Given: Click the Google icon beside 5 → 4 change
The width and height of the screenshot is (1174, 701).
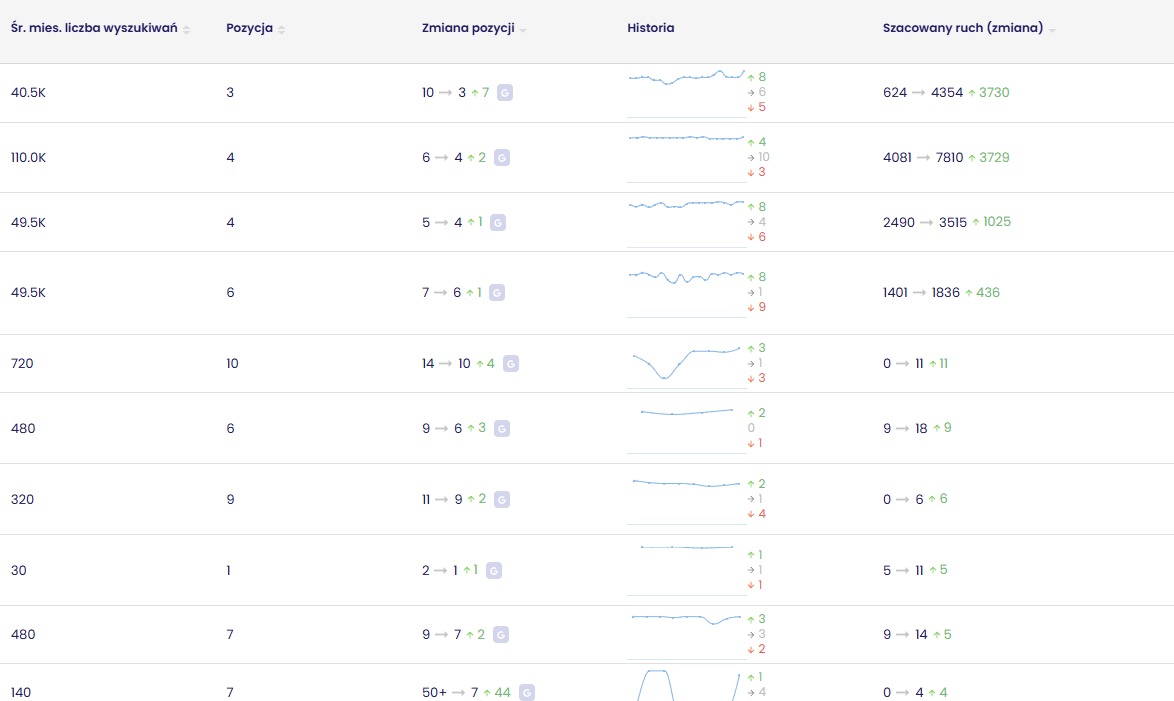Looking at the screenshot, I should pos(498,223).
